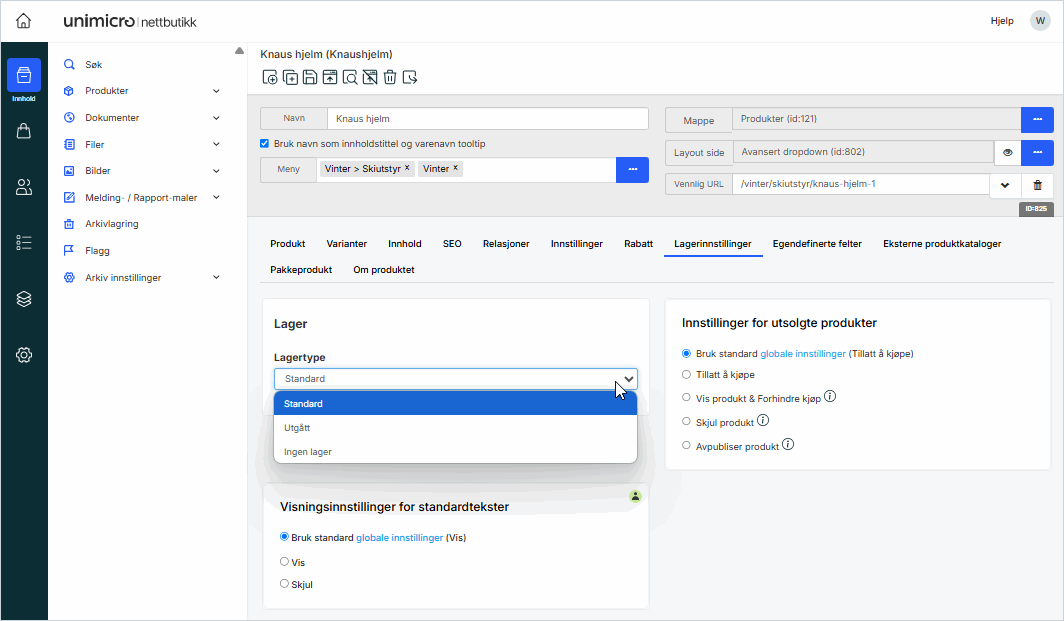Select the Innhold sidebar icon
This screenshot has width=1064, height=621.
[23, 75]
